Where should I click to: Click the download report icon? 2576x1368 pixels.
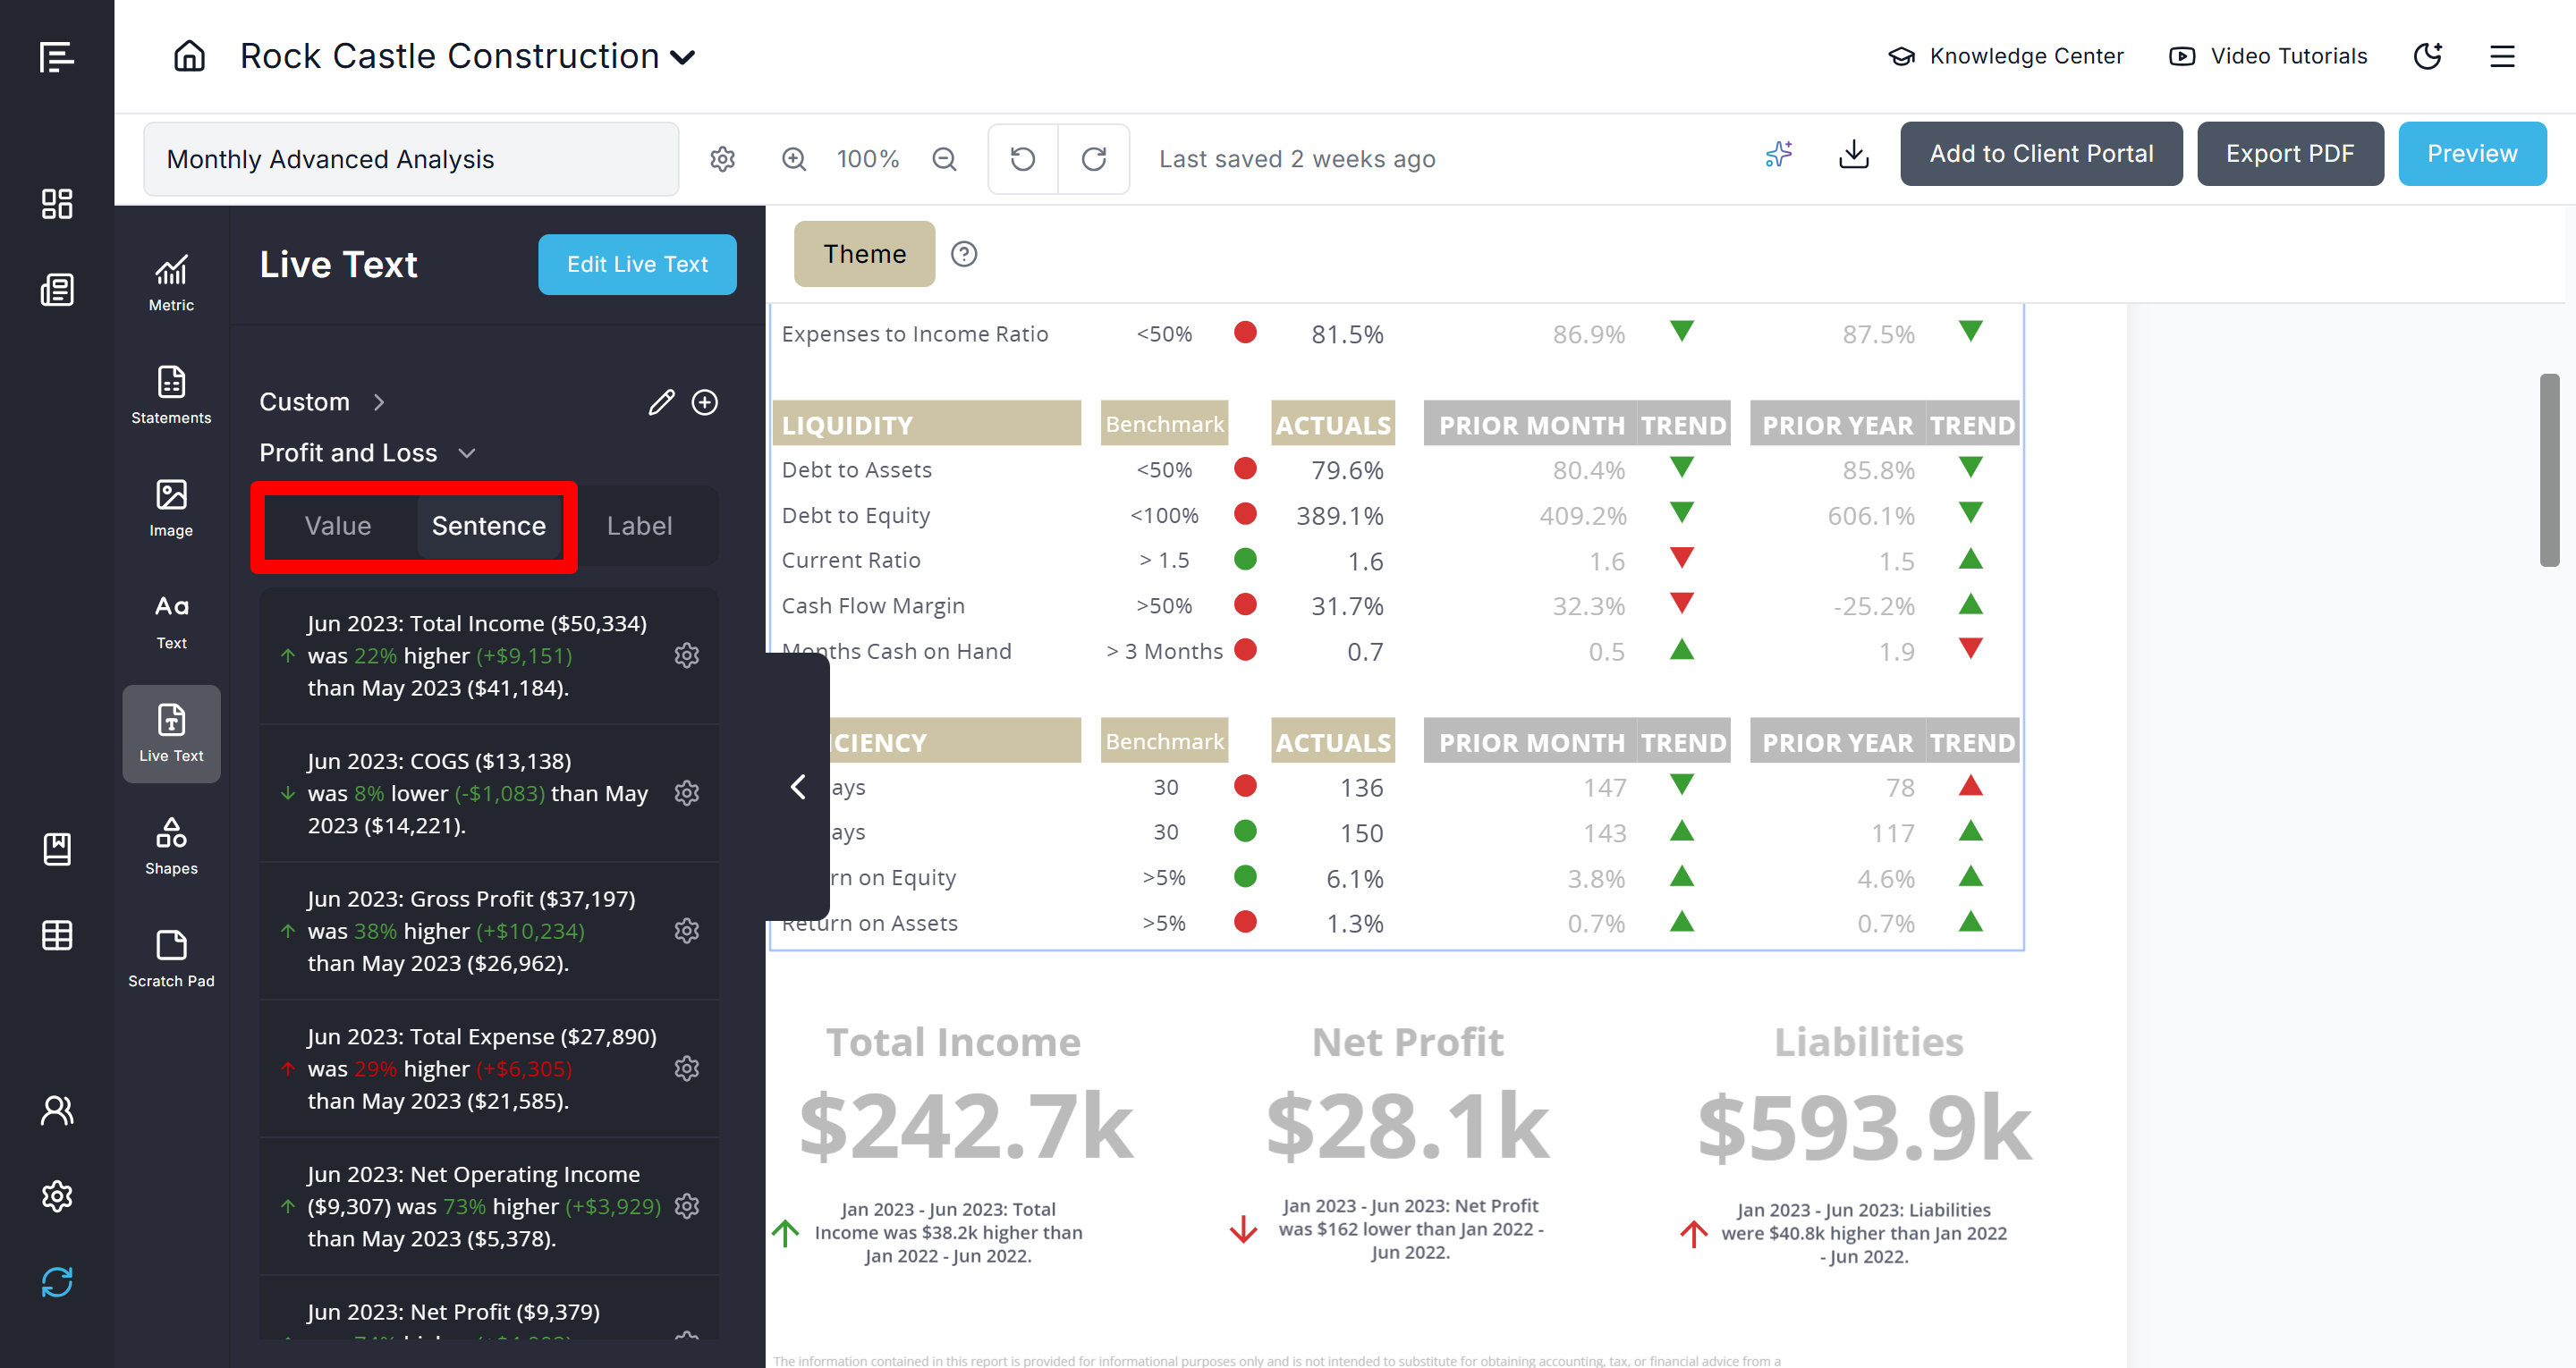point(1853,154)
